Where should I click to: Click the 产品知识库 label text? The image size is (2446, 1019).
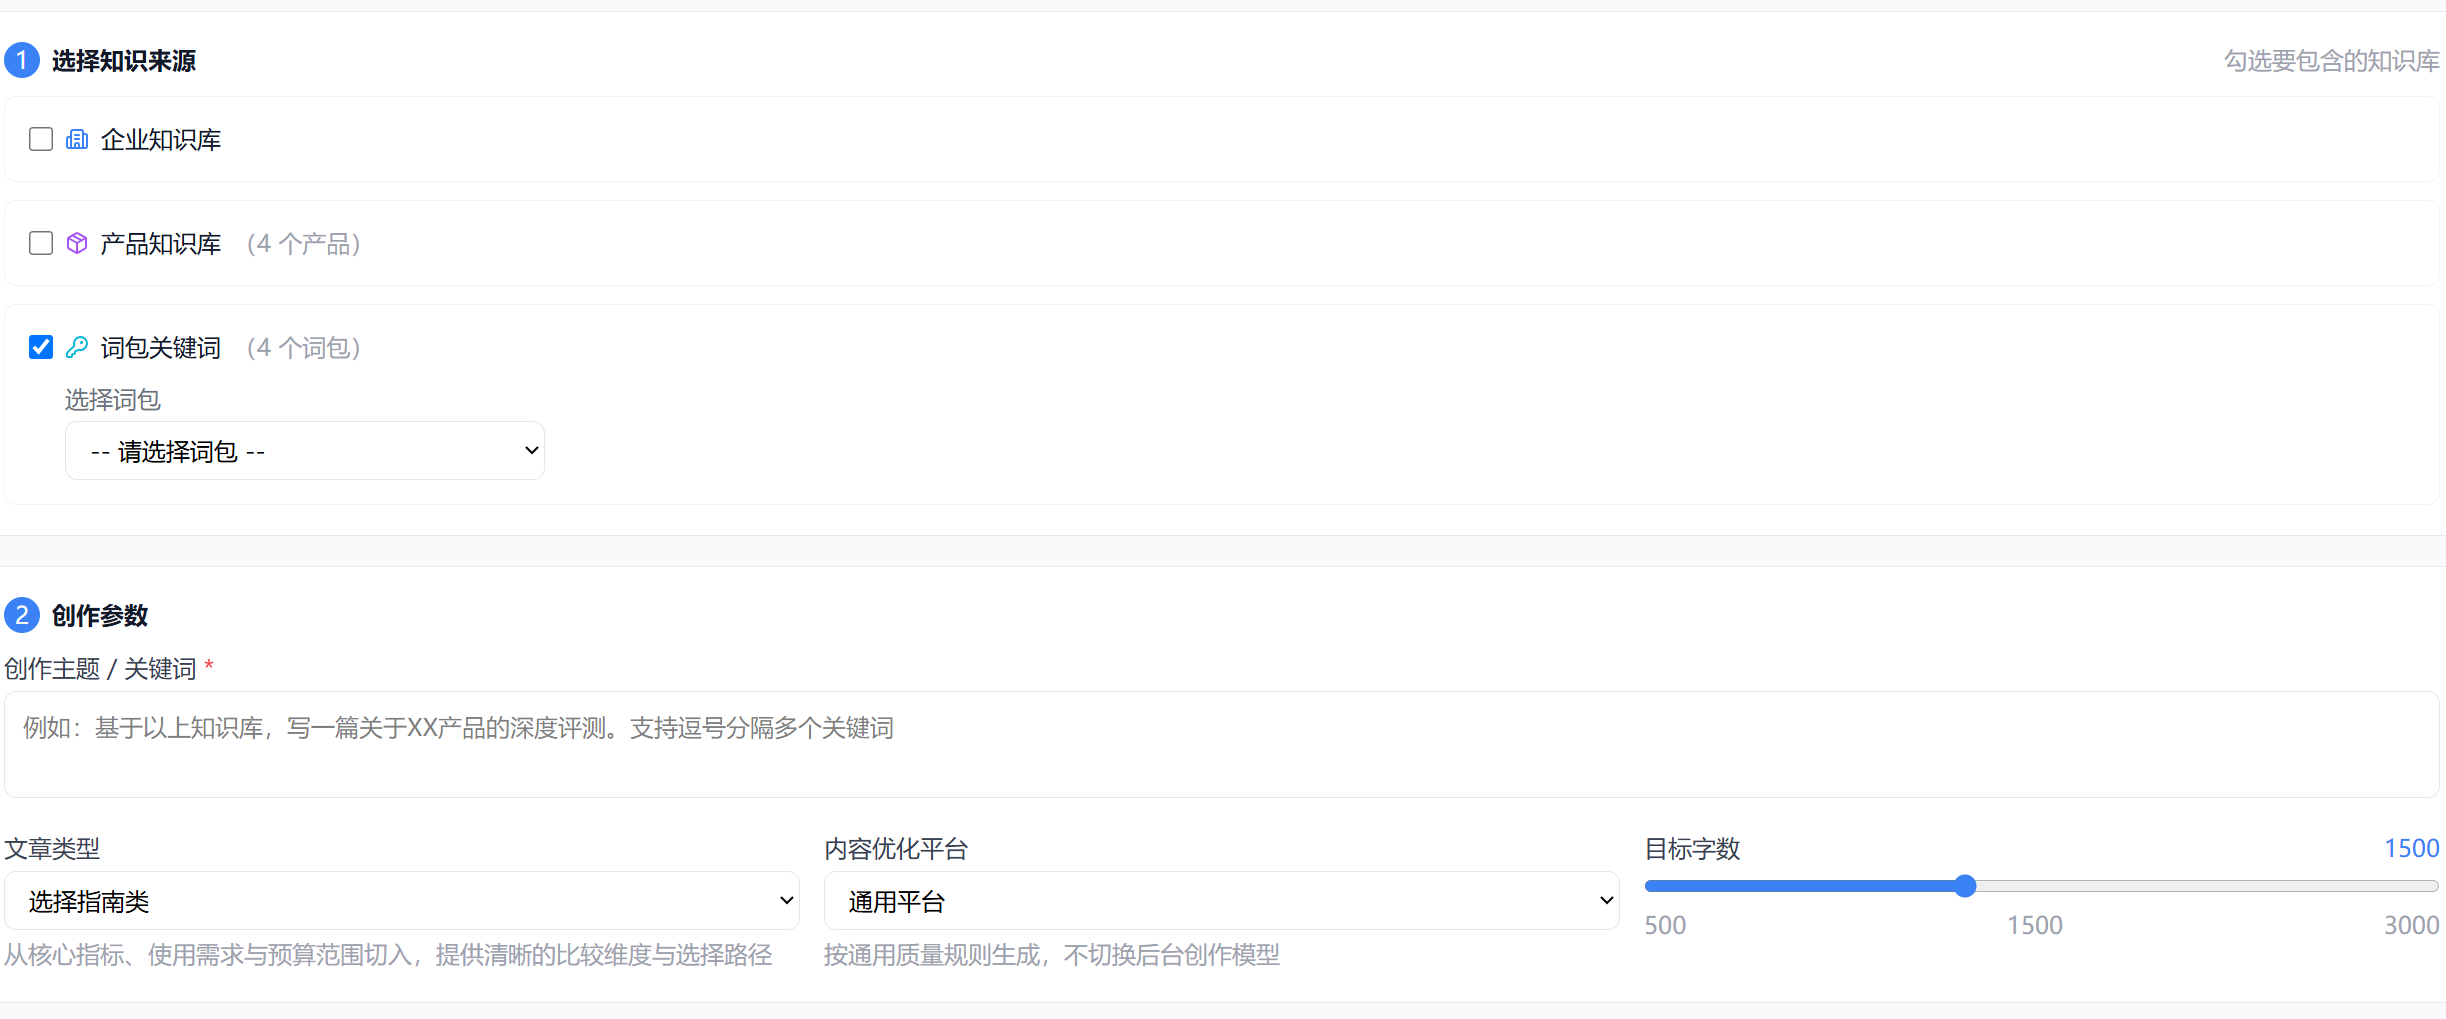tap(161, 244)
